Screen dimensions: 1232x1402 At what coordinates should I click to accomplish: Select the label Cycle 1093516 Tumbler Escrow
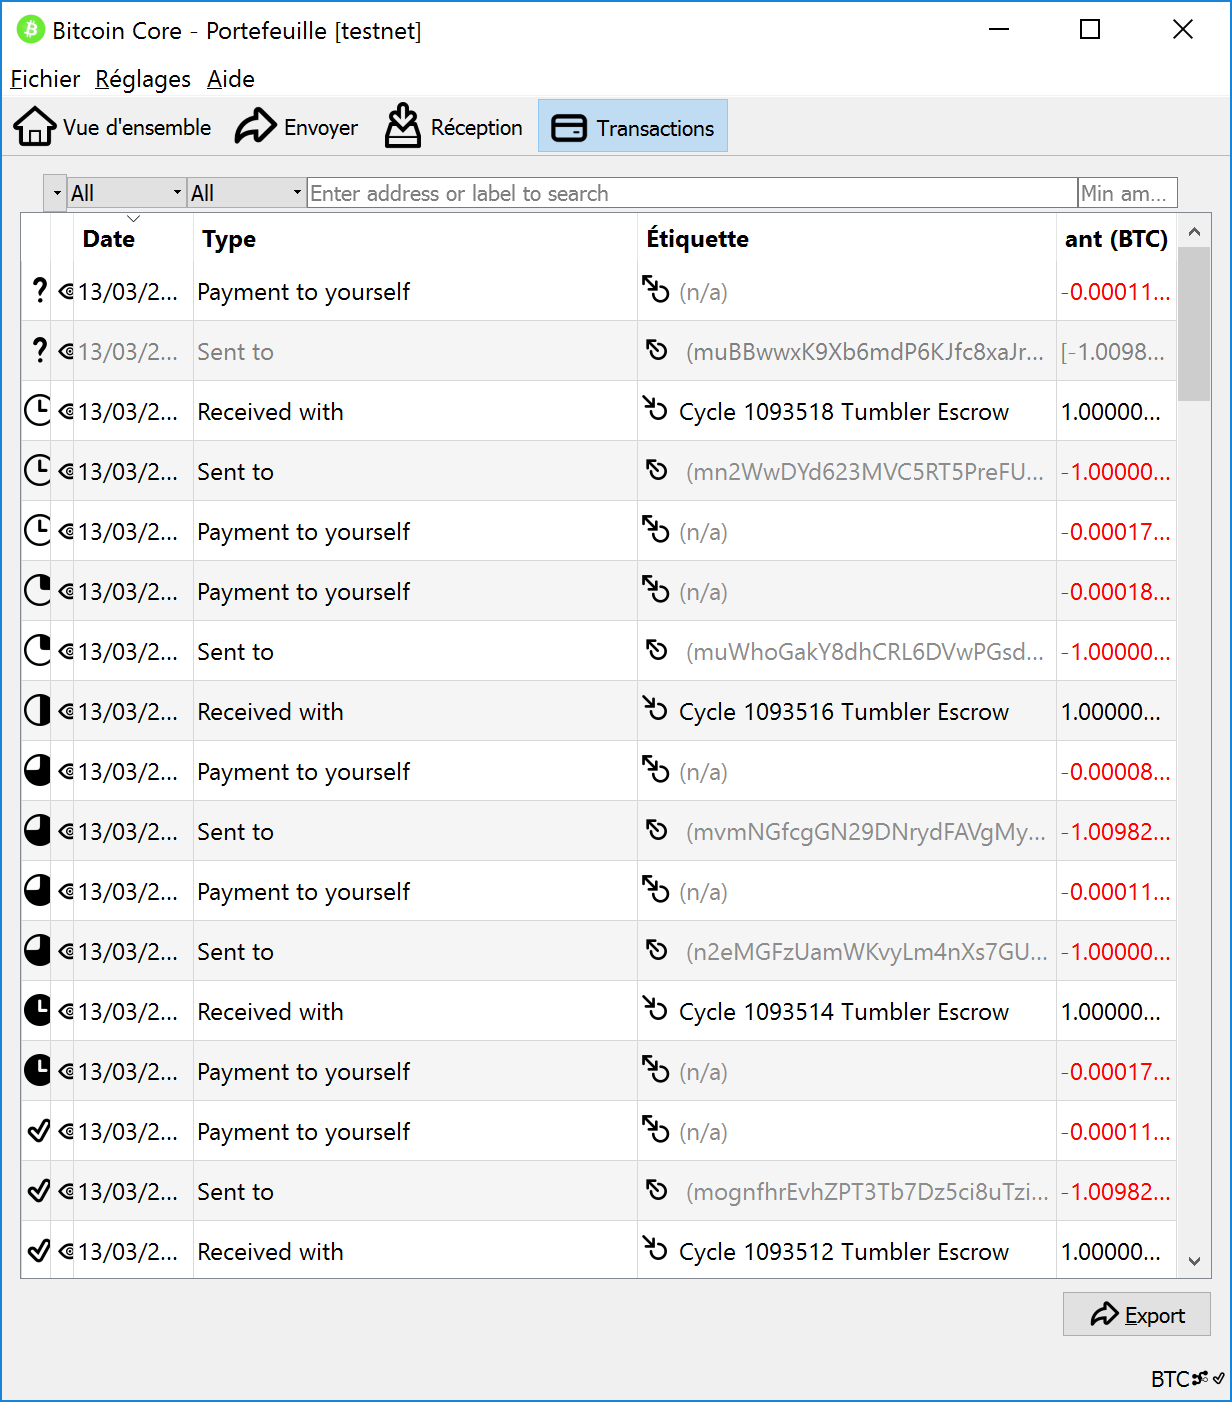pos(844,712)
